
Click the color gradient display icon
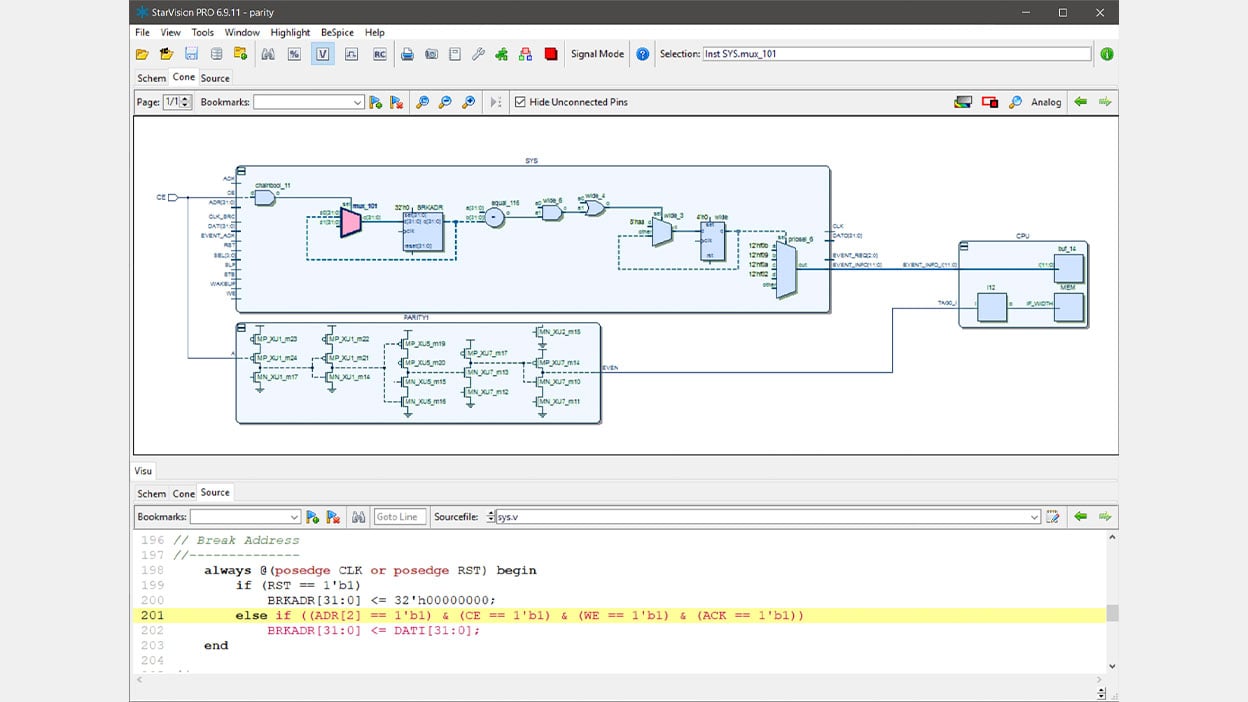(x=963, y=102)
